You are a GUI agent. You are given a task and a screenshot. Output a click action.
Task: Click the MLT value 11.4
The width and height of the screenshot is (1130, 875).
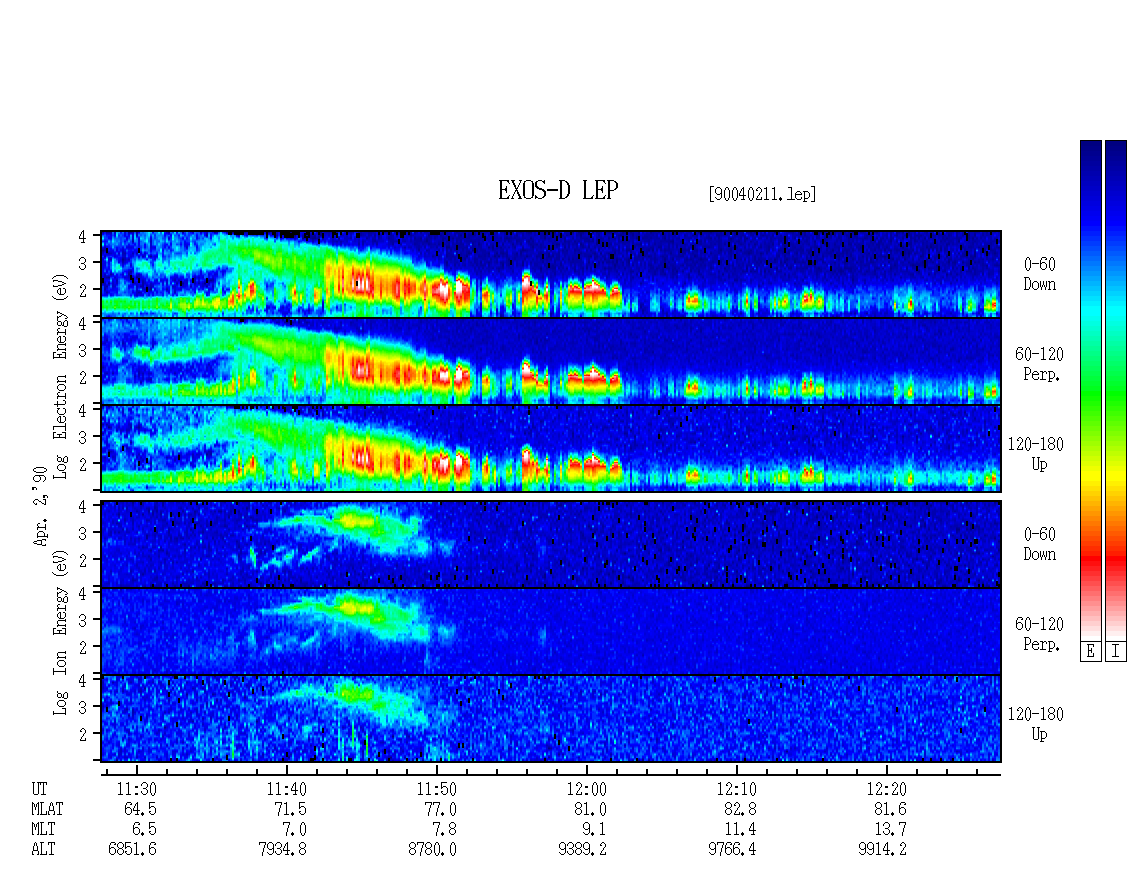tap(740, 830)
